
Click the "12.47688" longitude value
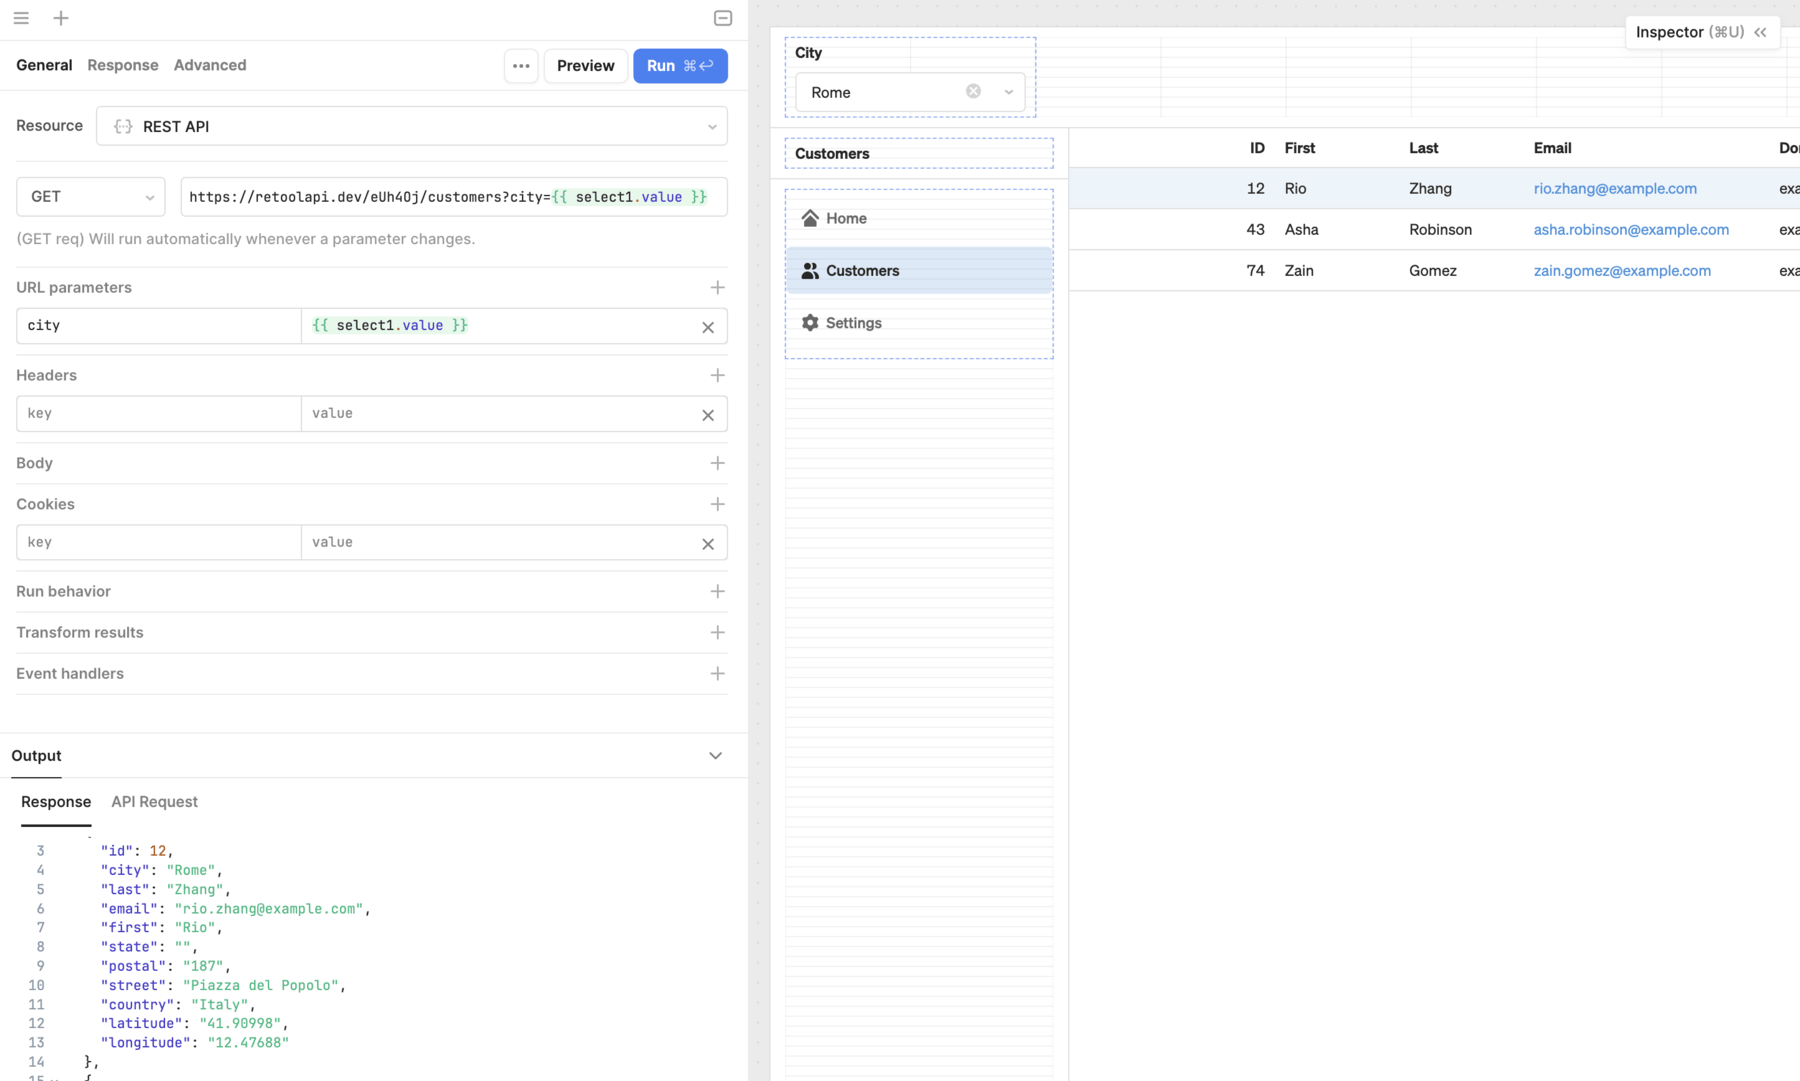[x=248, y=1043]
